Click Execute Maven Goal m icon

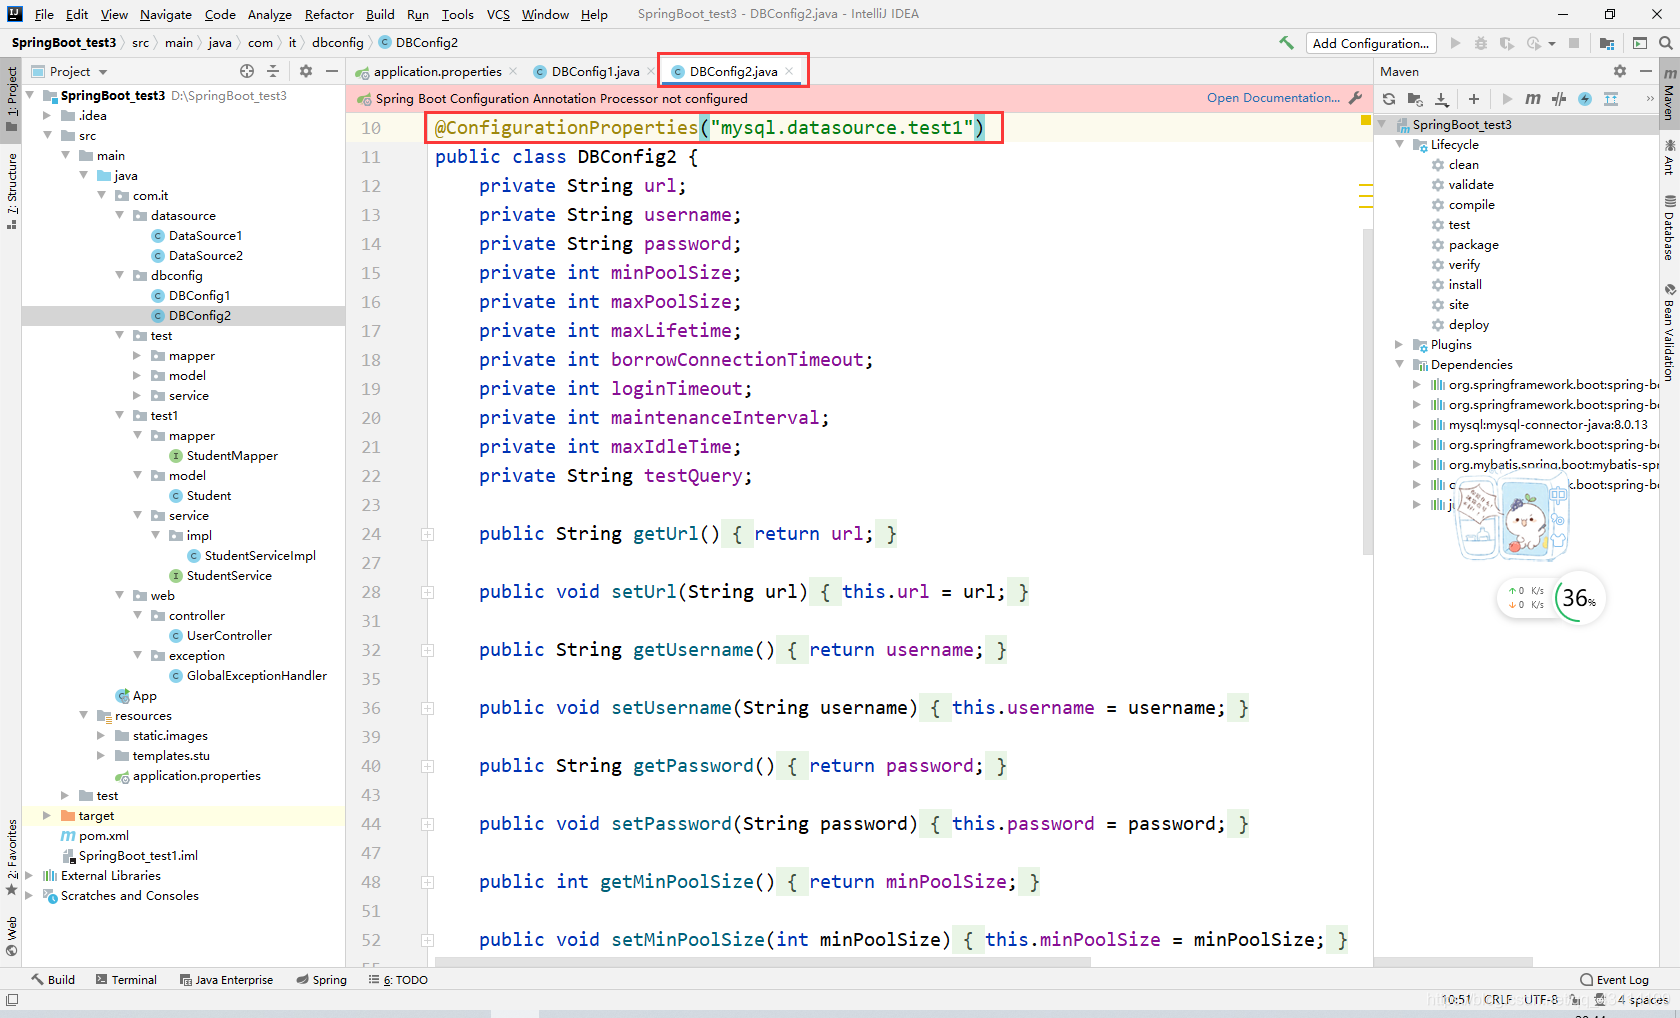click(x=1533, y=99)
